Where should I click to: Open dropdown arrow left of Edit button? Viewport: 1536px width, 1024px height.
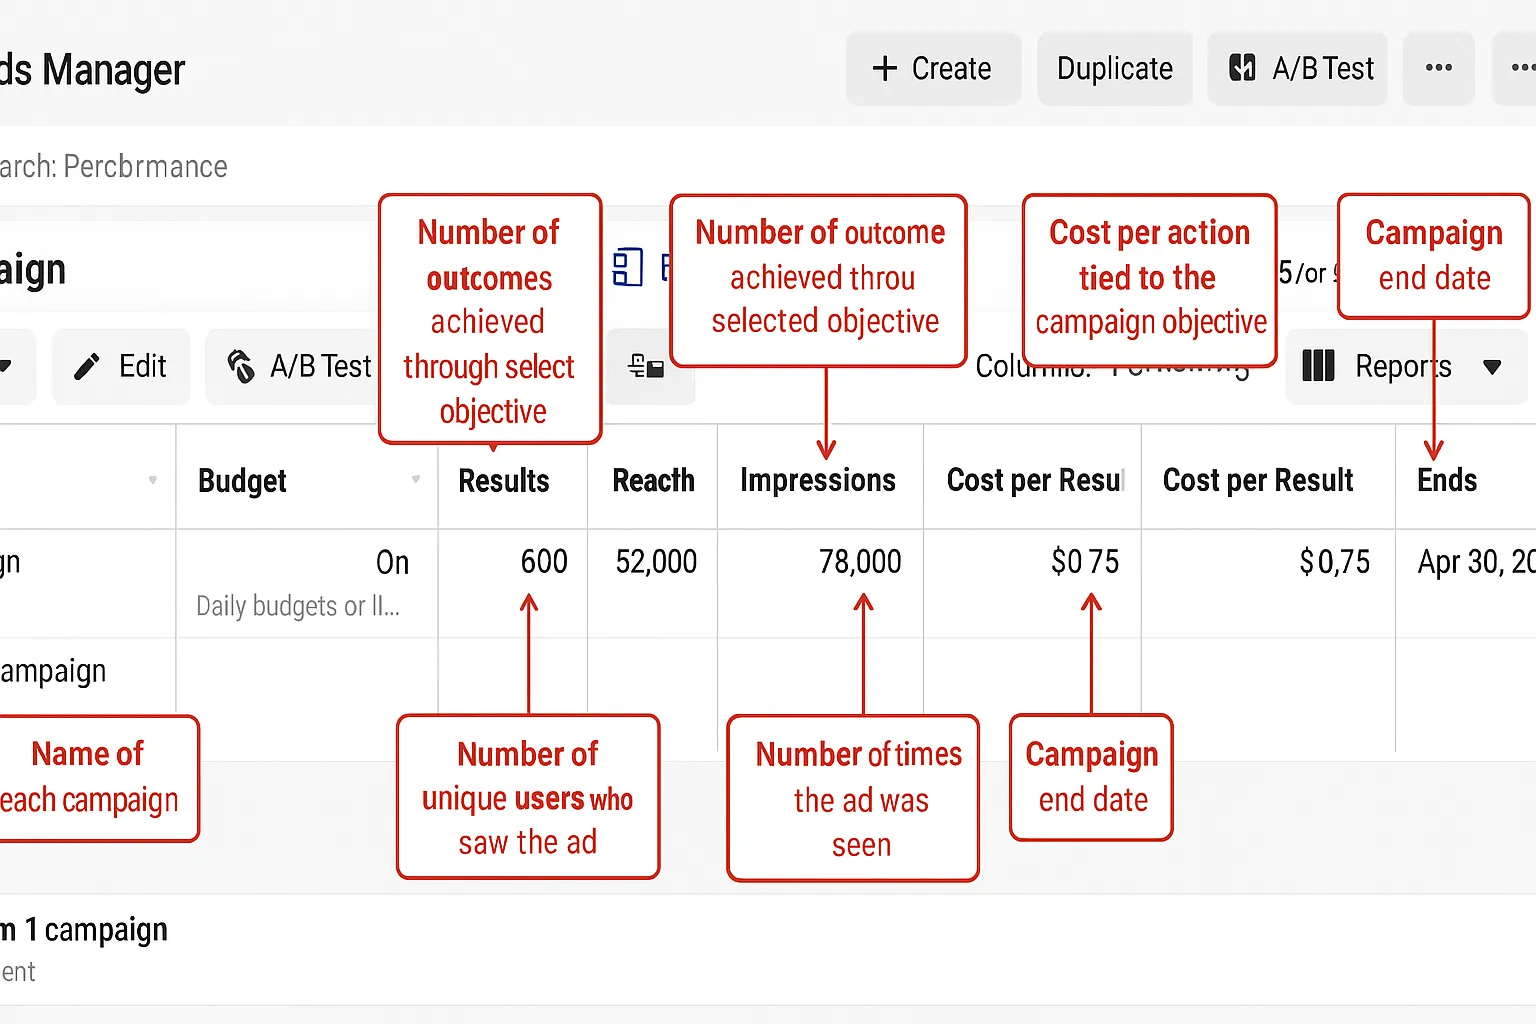pyautogui.click(x=6, y=367)
